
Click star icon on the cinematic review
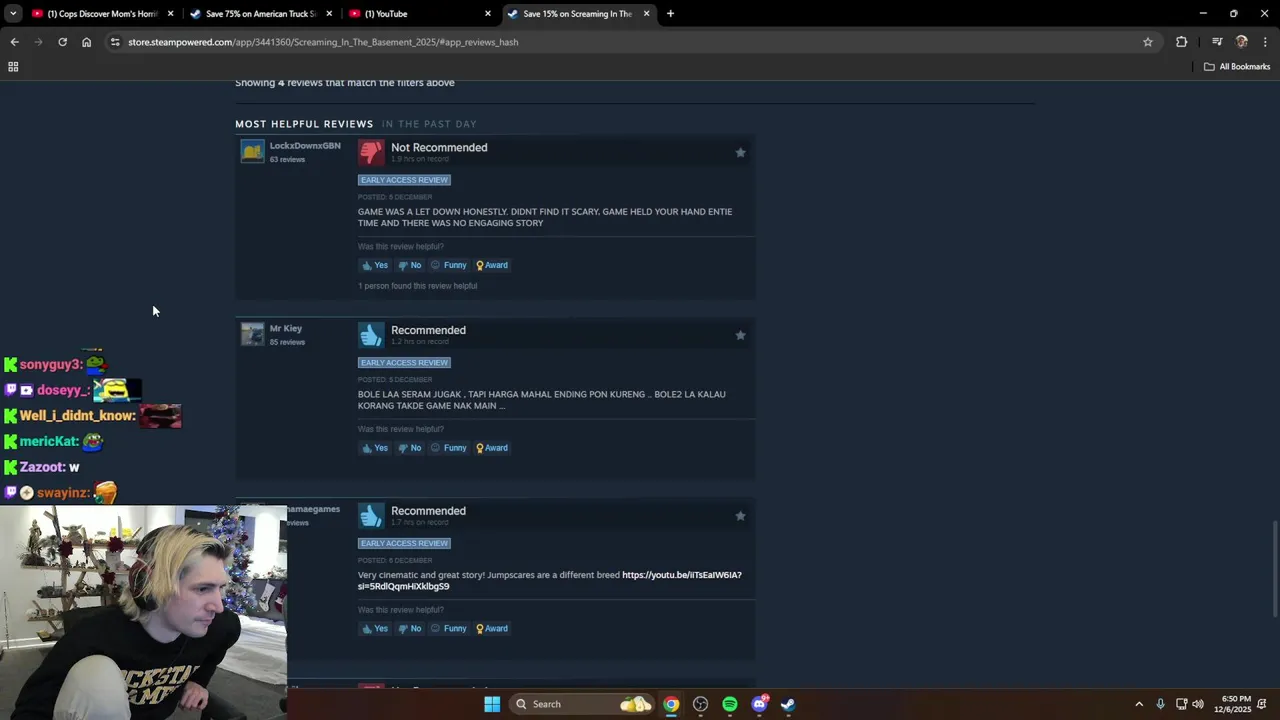[740, 516]
